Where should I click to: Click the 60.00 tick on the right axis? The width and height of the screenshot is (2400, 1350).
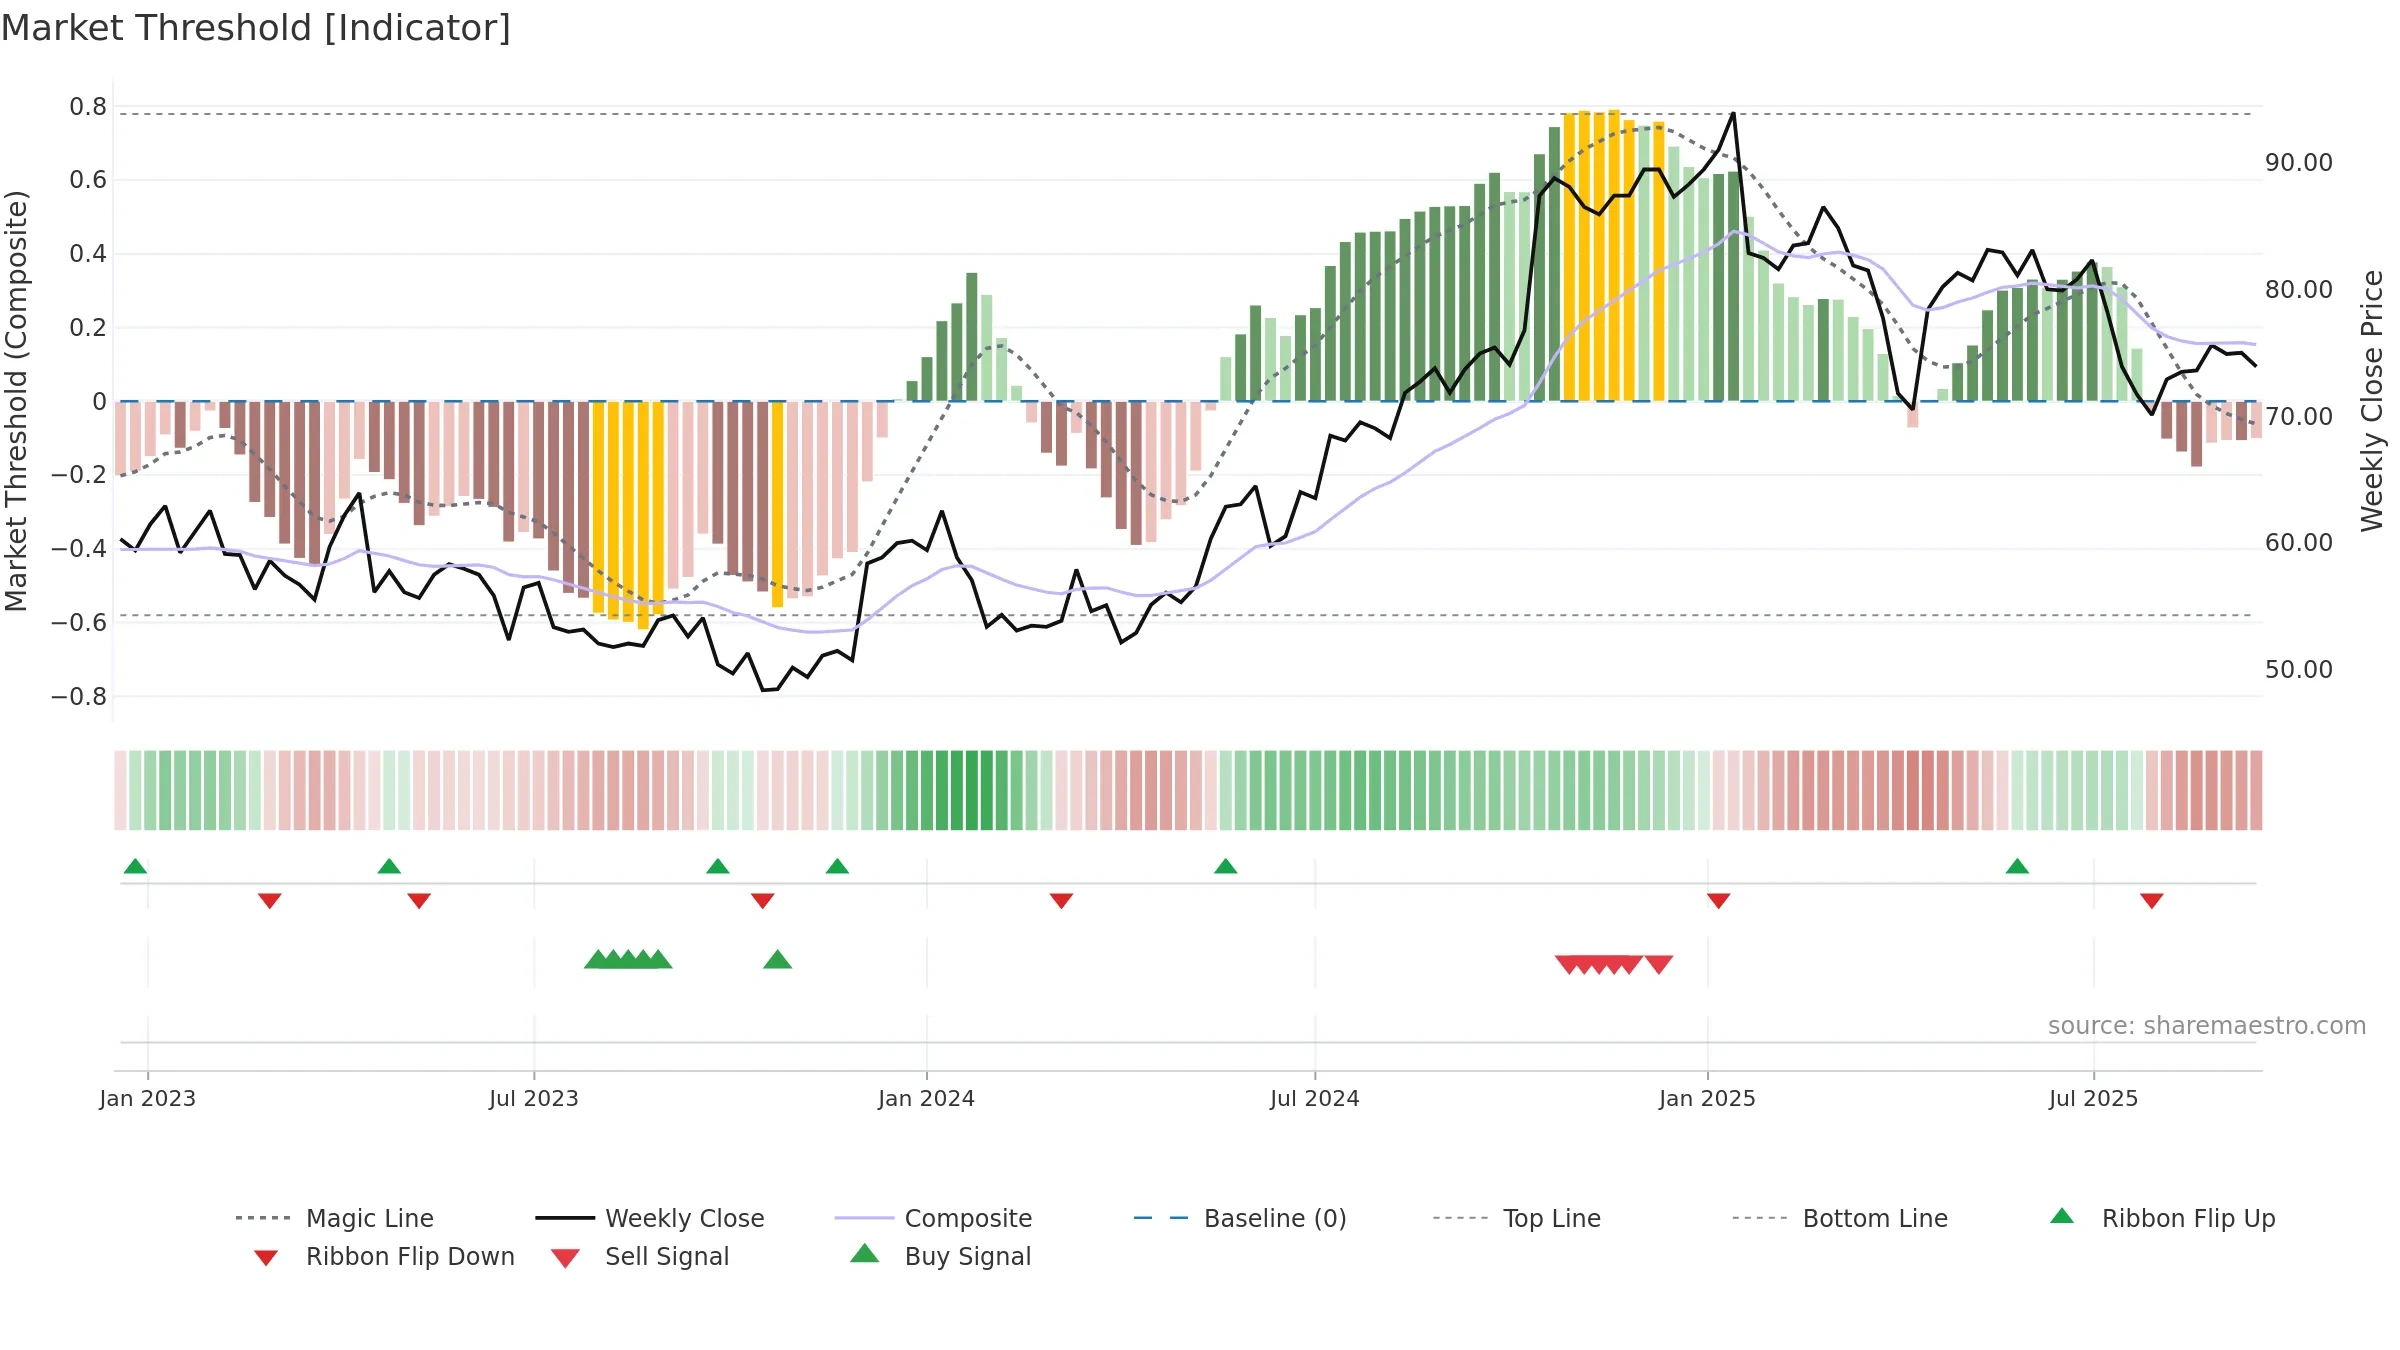[2299, 543]
